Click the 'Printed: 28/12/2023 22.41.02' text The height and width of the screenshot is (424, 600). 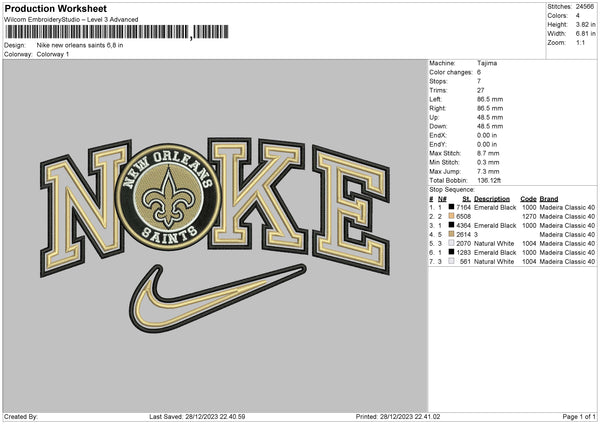[x=398, y=416]
